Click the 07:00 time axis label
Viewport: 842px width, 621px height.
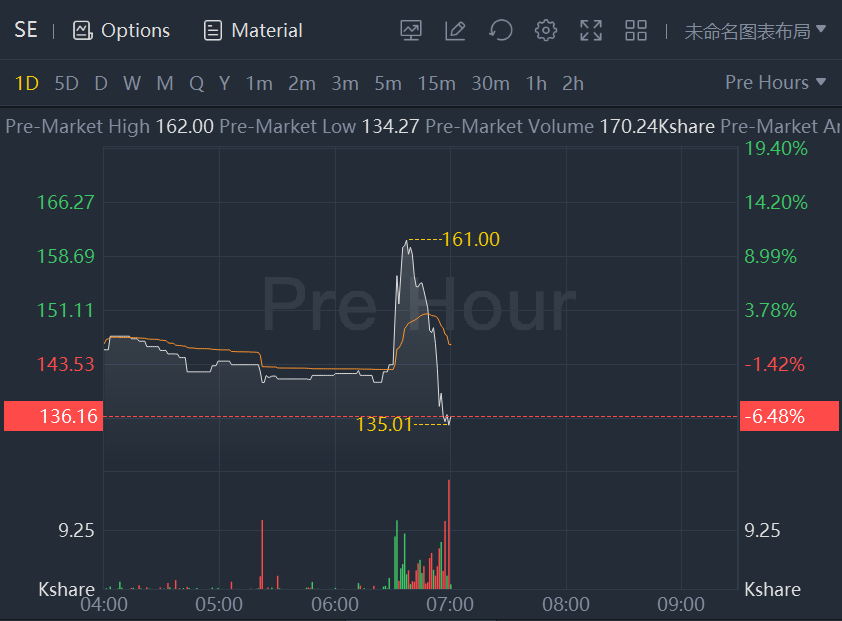[x=450, y=605]
